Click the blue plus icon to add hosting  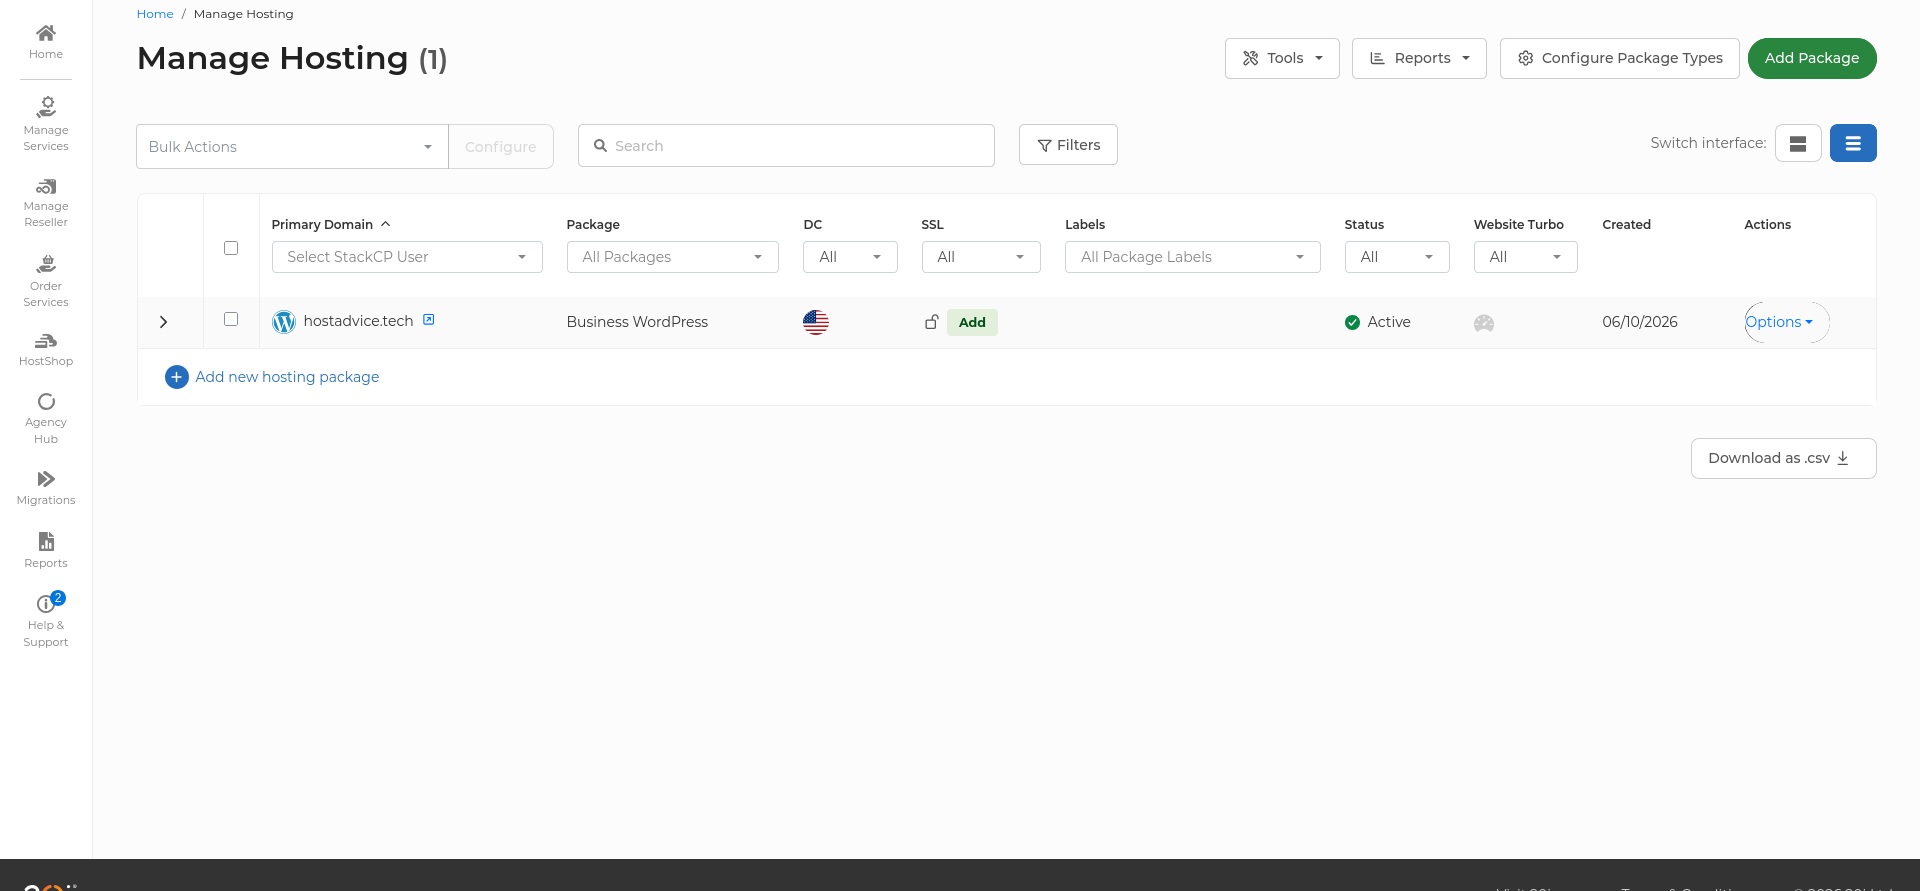click(176, 377)
